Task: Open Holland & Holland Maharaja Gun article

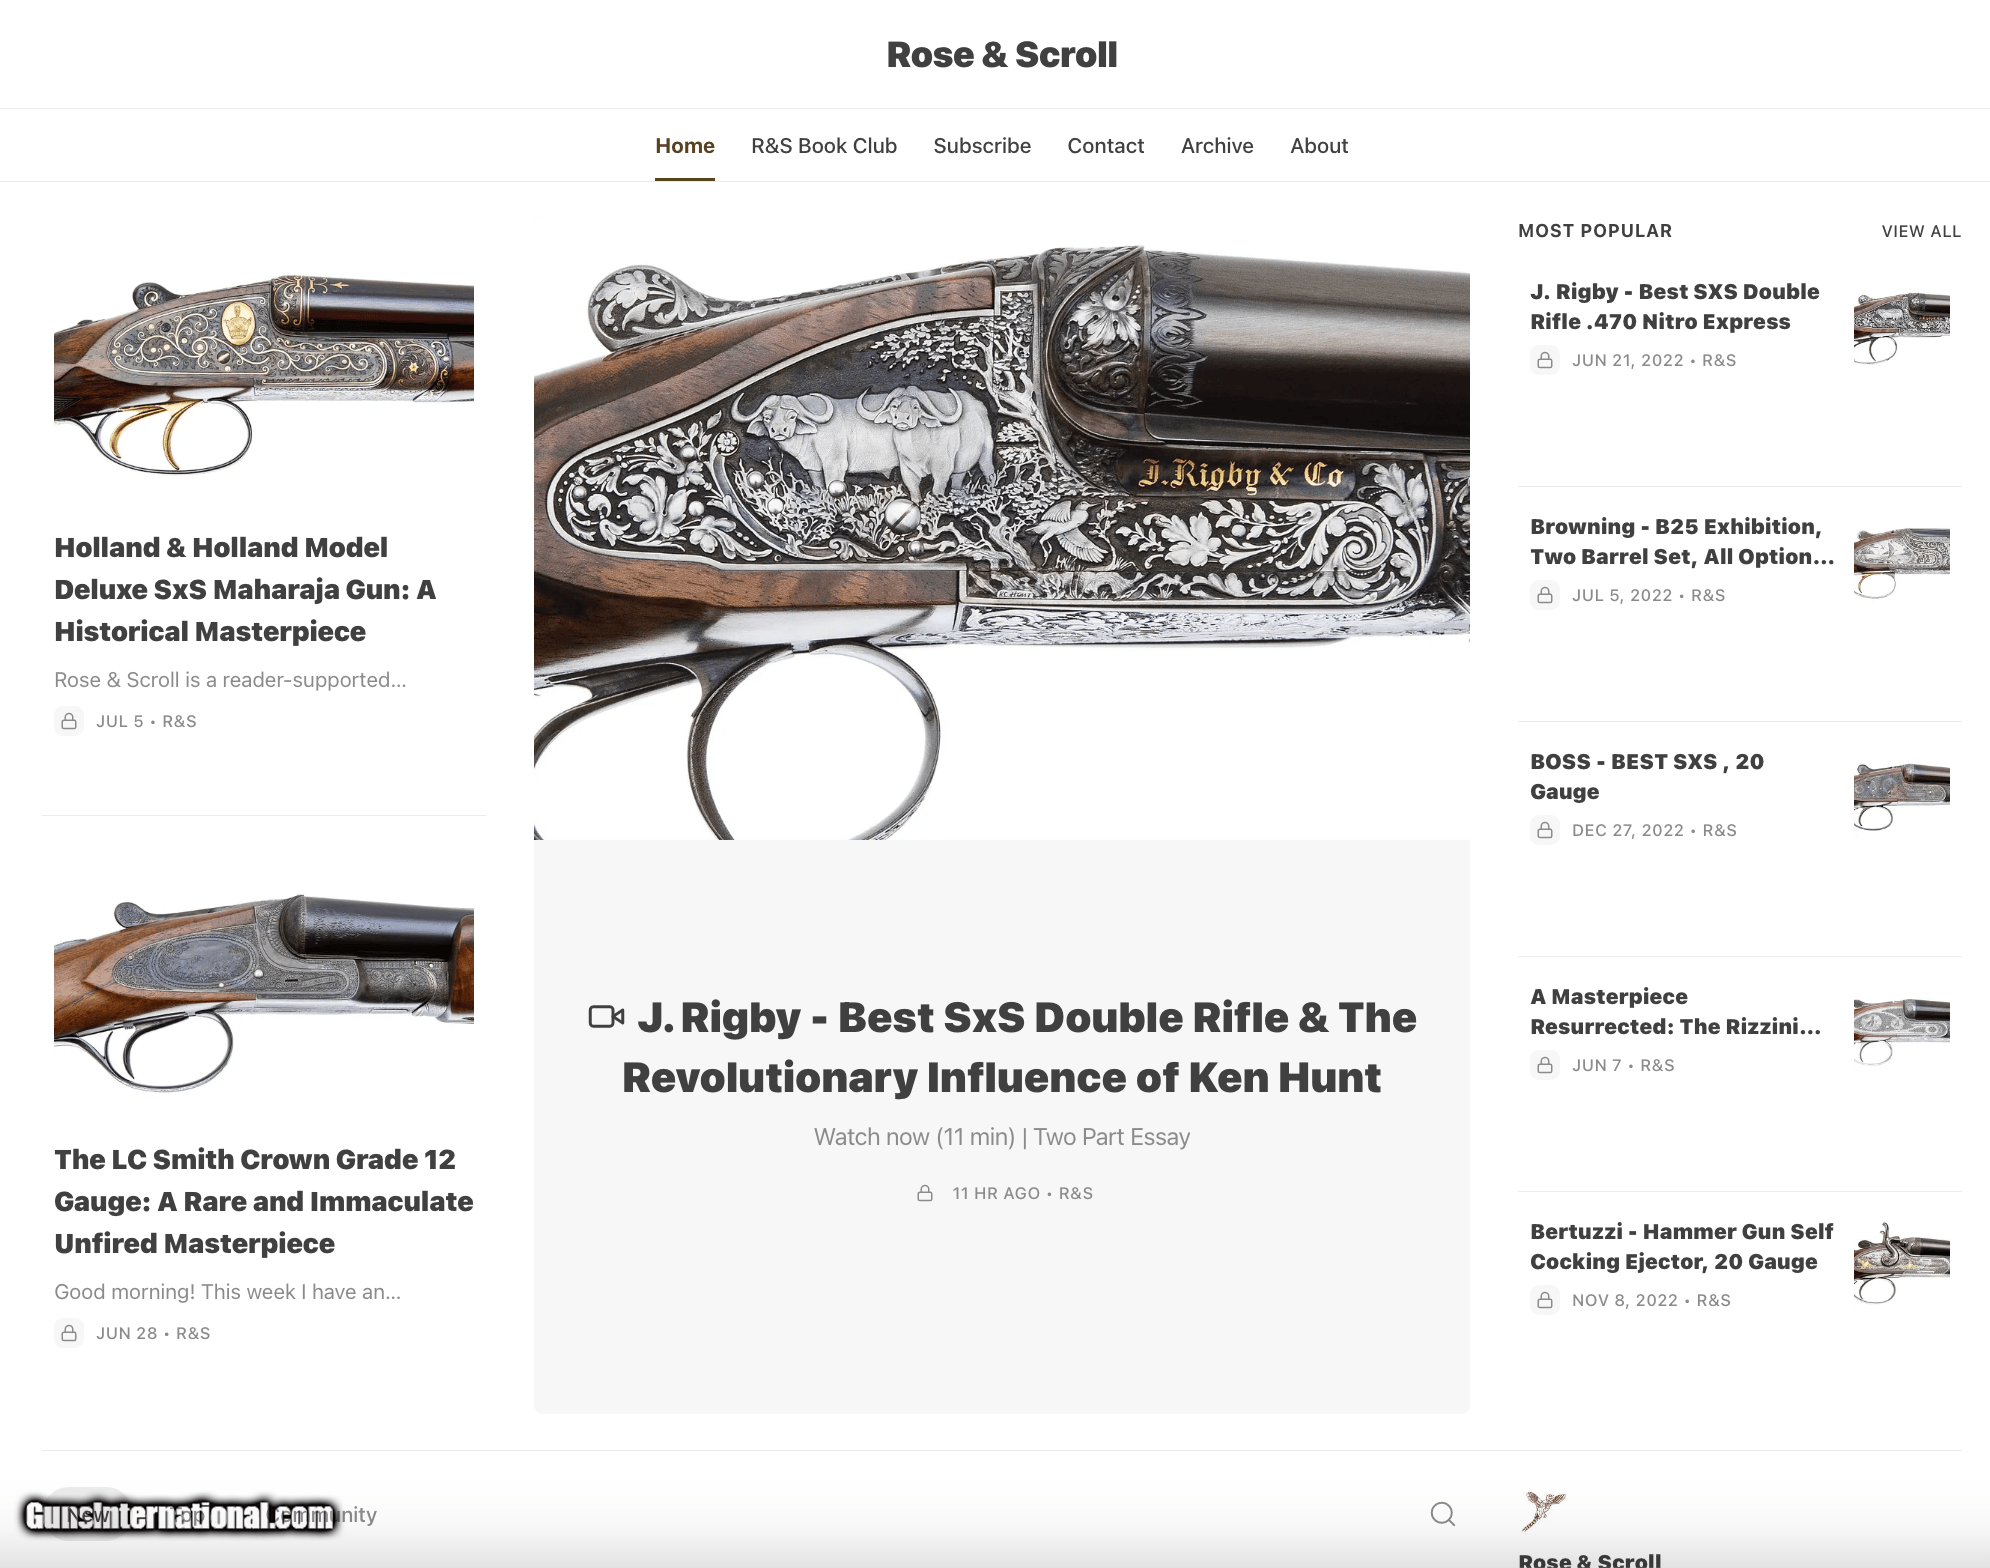Action: (245, 589)
